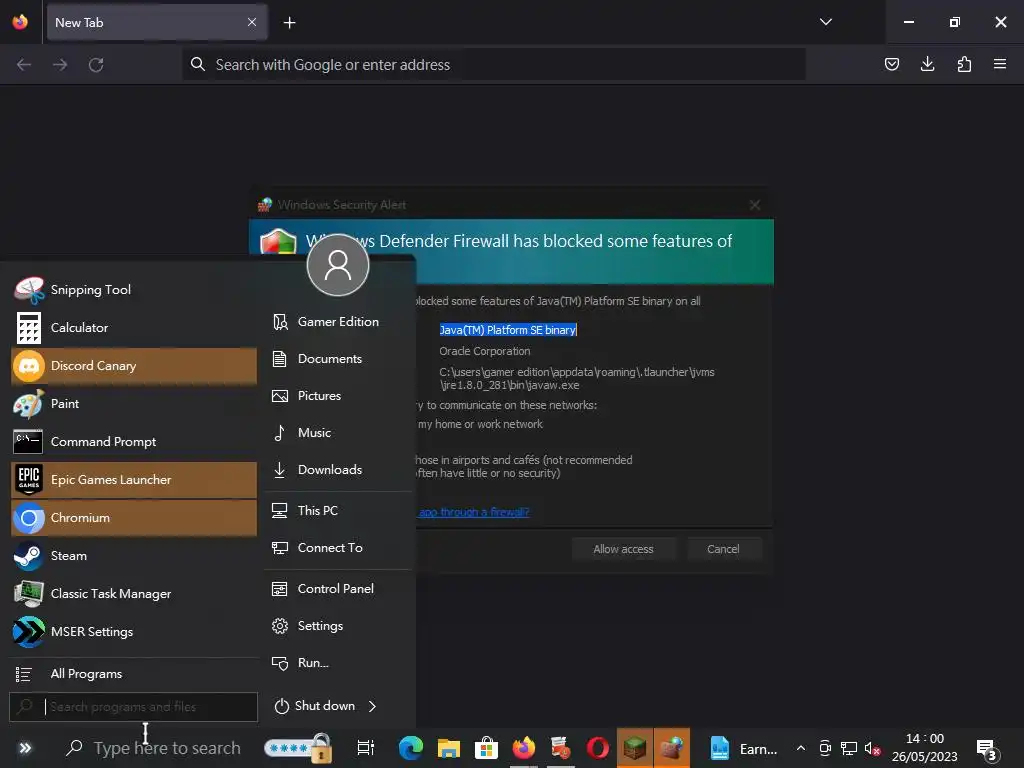The height and width of the screenshot is (768, 1024).
Task: Open Task View on taskbar
Action: 366,748
